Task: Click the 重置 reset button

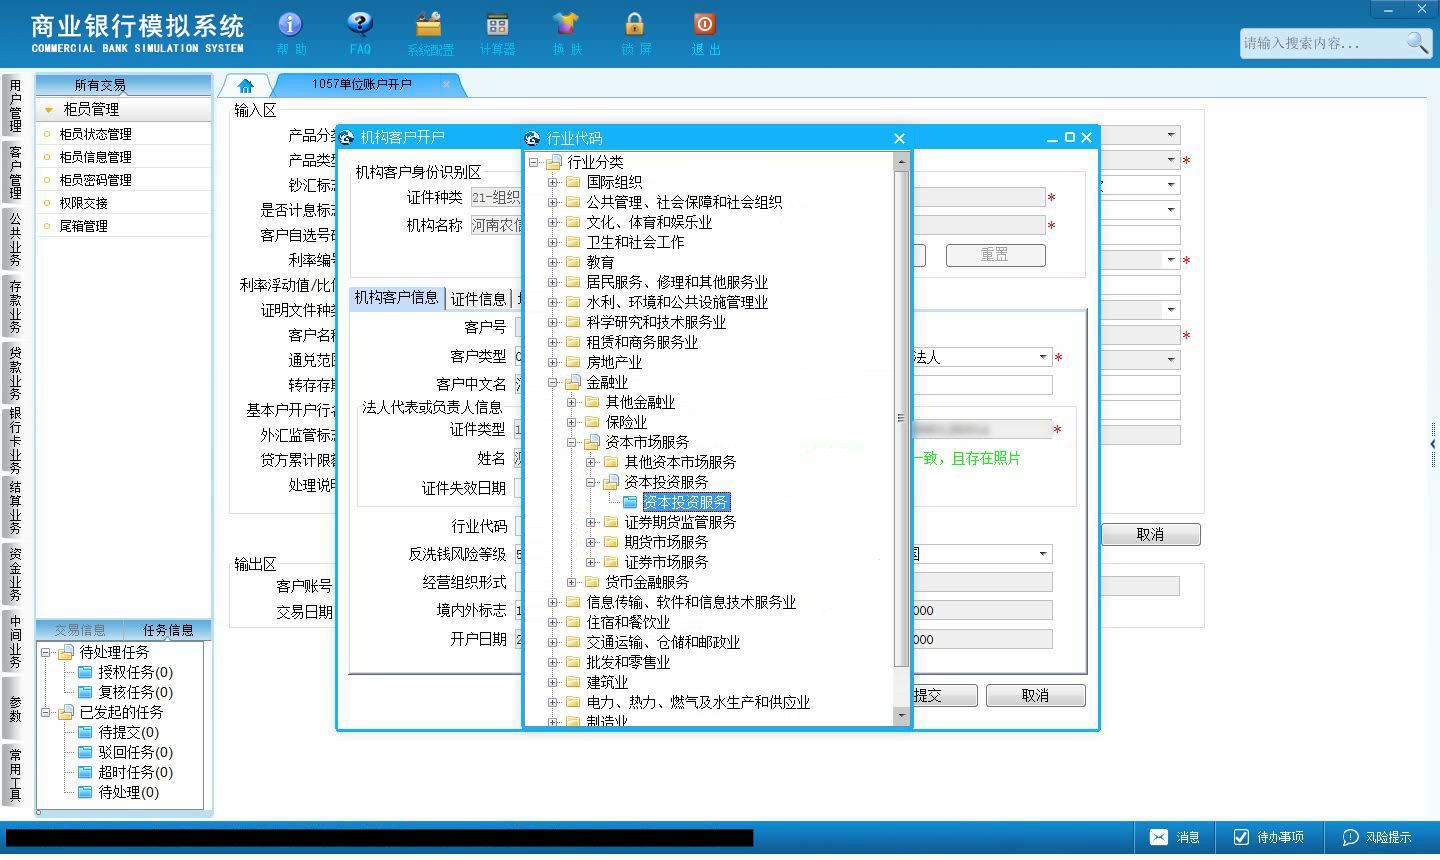Action: tap(995, 255)
